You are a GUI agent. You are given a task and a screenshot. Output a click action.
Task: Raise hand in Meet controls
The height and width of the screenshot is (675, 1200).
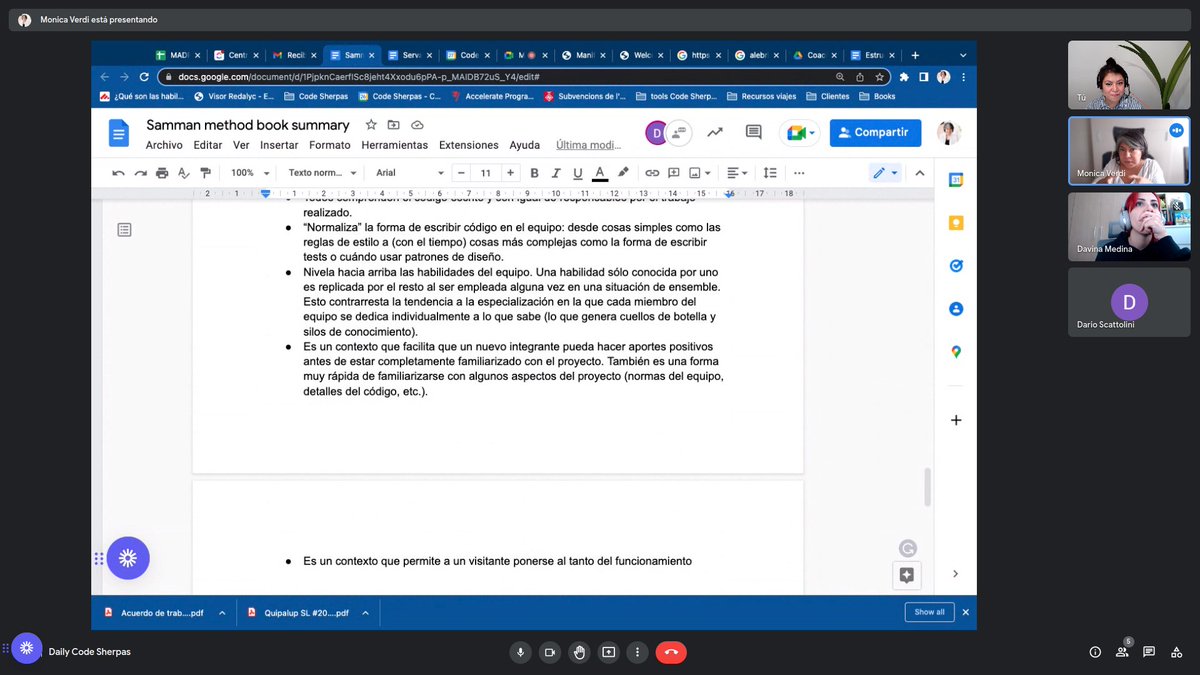pos(579,652)
